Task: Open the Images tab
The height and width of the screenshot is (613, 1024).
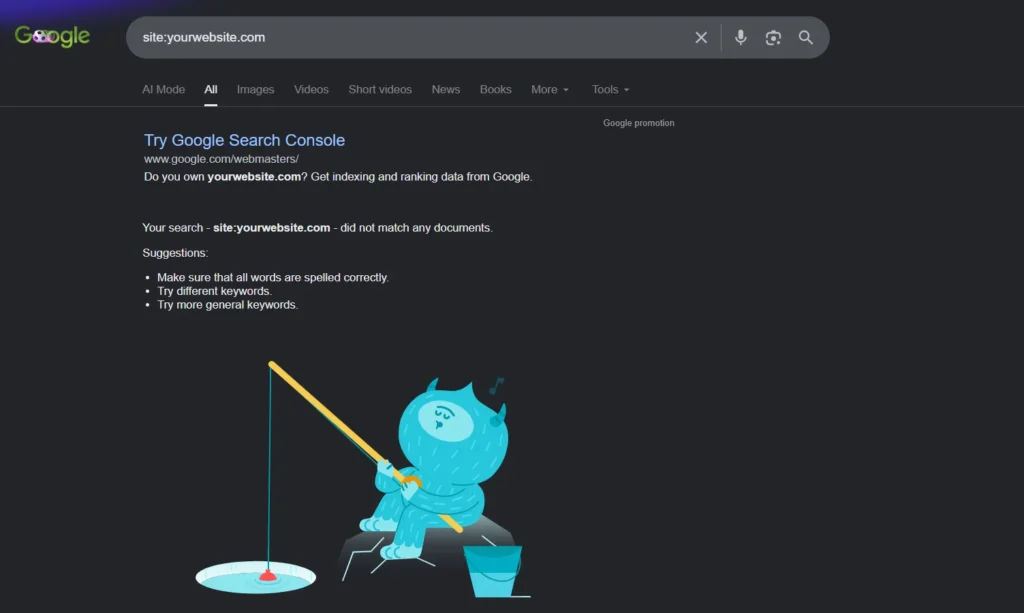Action: click(255, 89)
